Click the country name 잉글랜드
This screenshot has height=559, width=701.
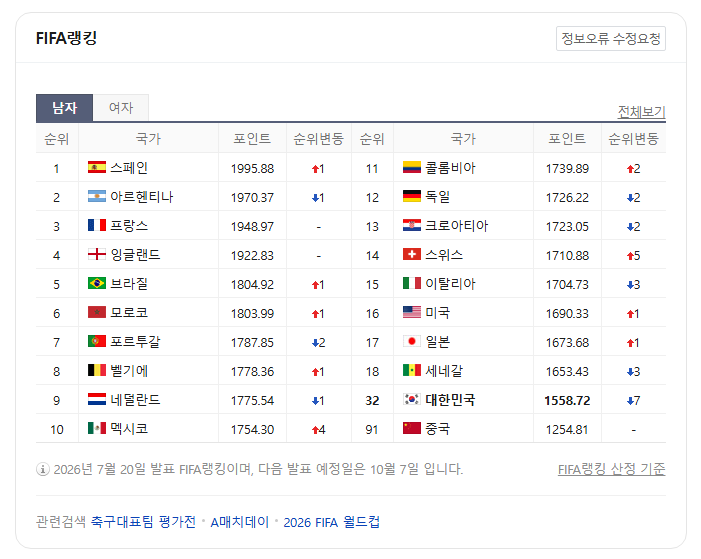pyautogui.click(x=135, y=255)
